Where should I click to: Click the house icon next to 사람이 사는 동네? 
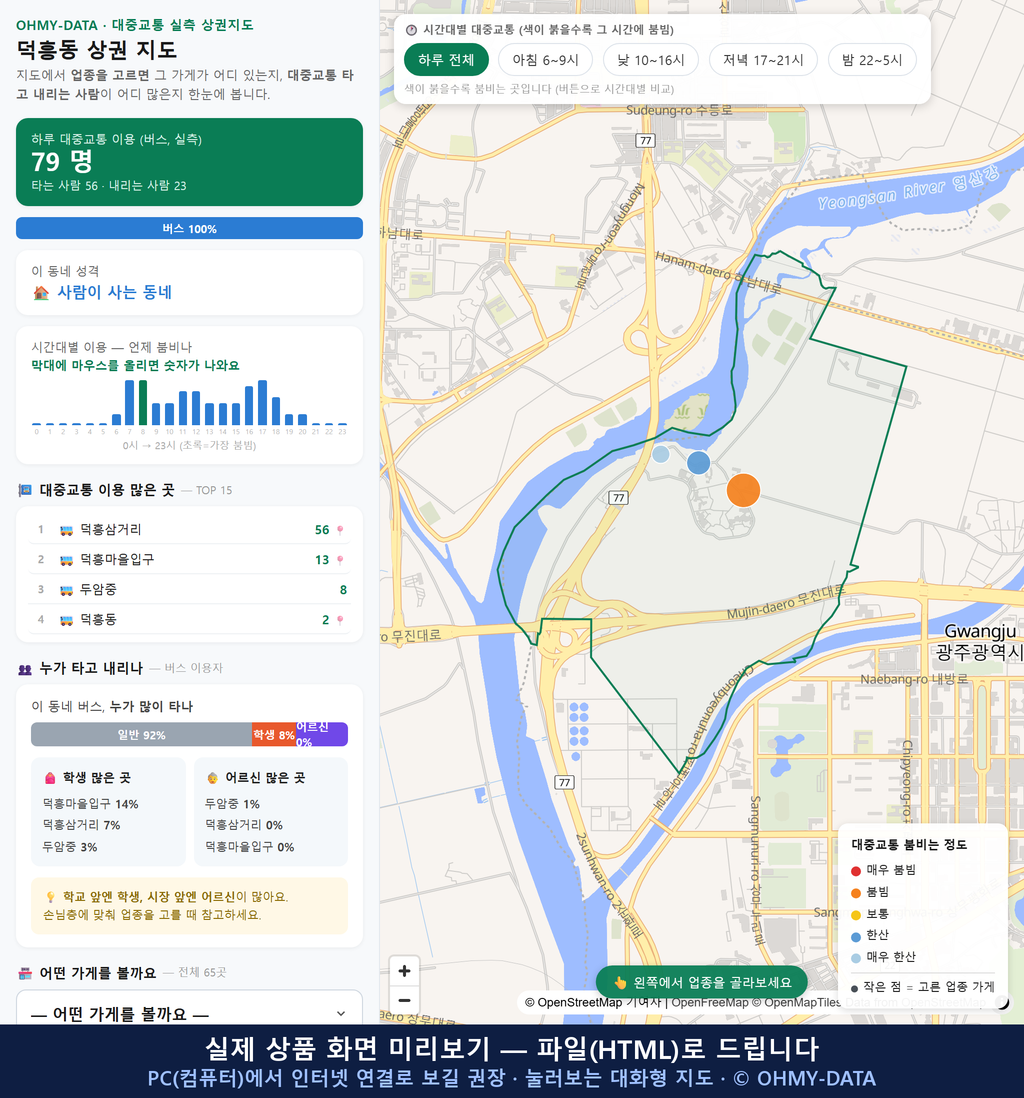41,293
